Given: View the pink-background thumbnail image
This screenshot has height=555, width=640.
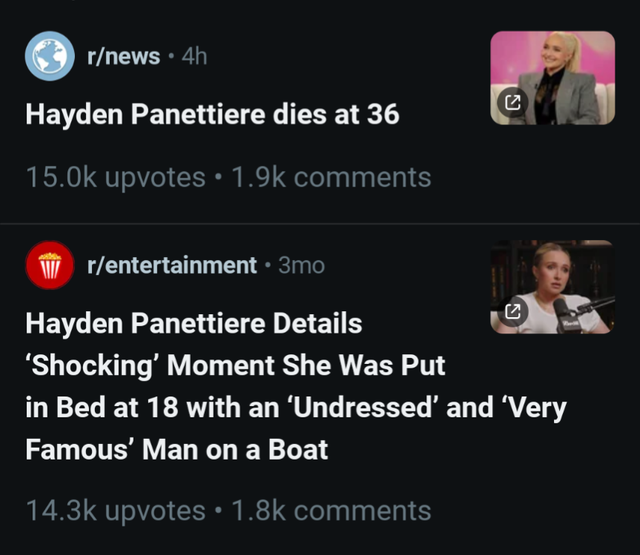Looking at the screenshot, I should [553, 78].
